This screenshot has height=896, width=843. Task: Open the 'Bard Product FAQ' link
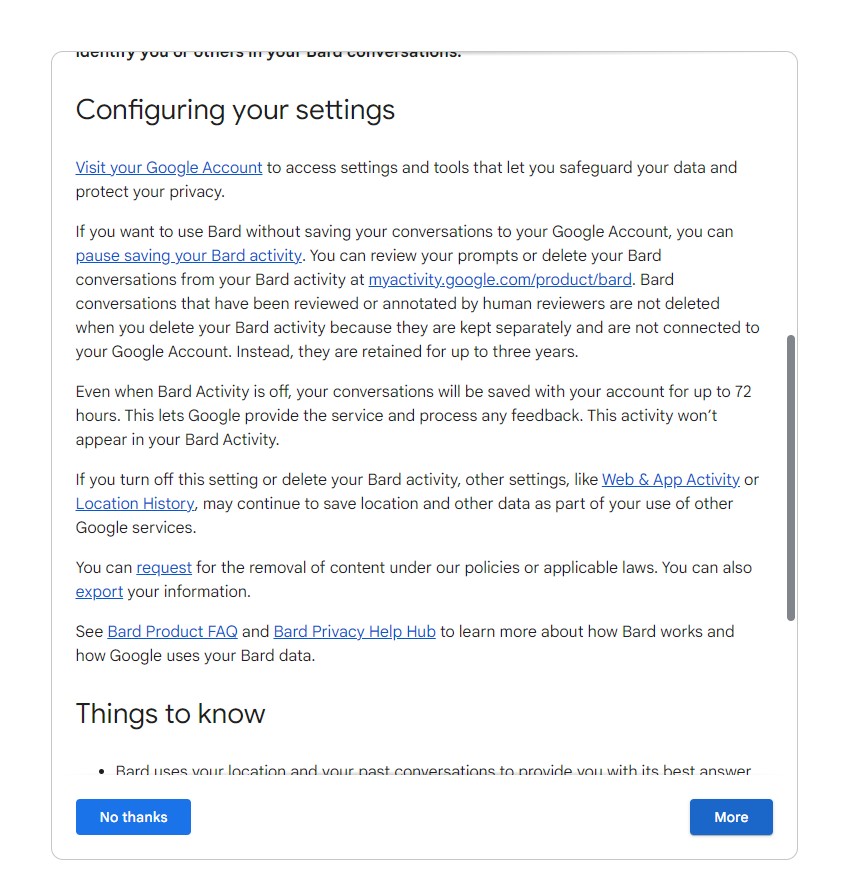click(x=172, y=632)
